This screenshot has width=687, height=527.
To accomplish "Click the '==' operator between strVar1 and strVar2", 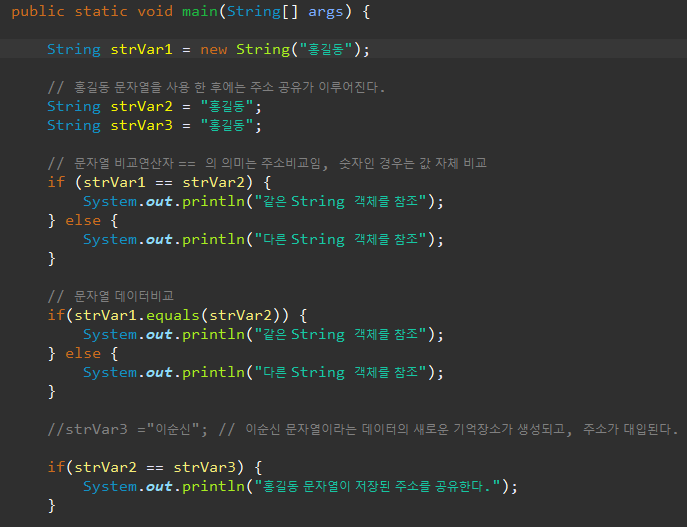I will pos(164,182).
